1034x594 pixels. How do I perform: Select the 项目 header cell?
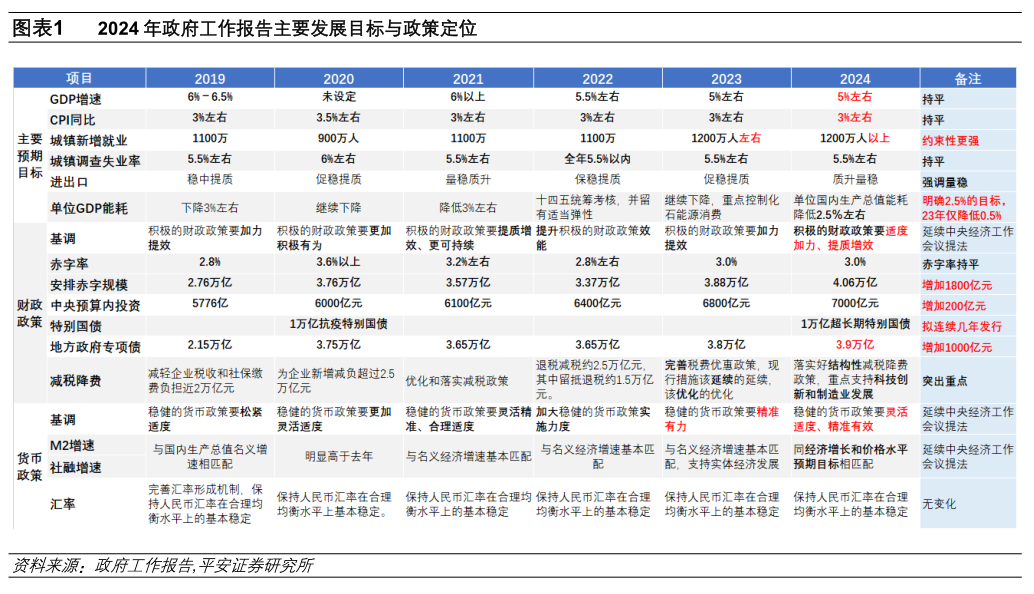pyautogui.click(x=79, y=79)
